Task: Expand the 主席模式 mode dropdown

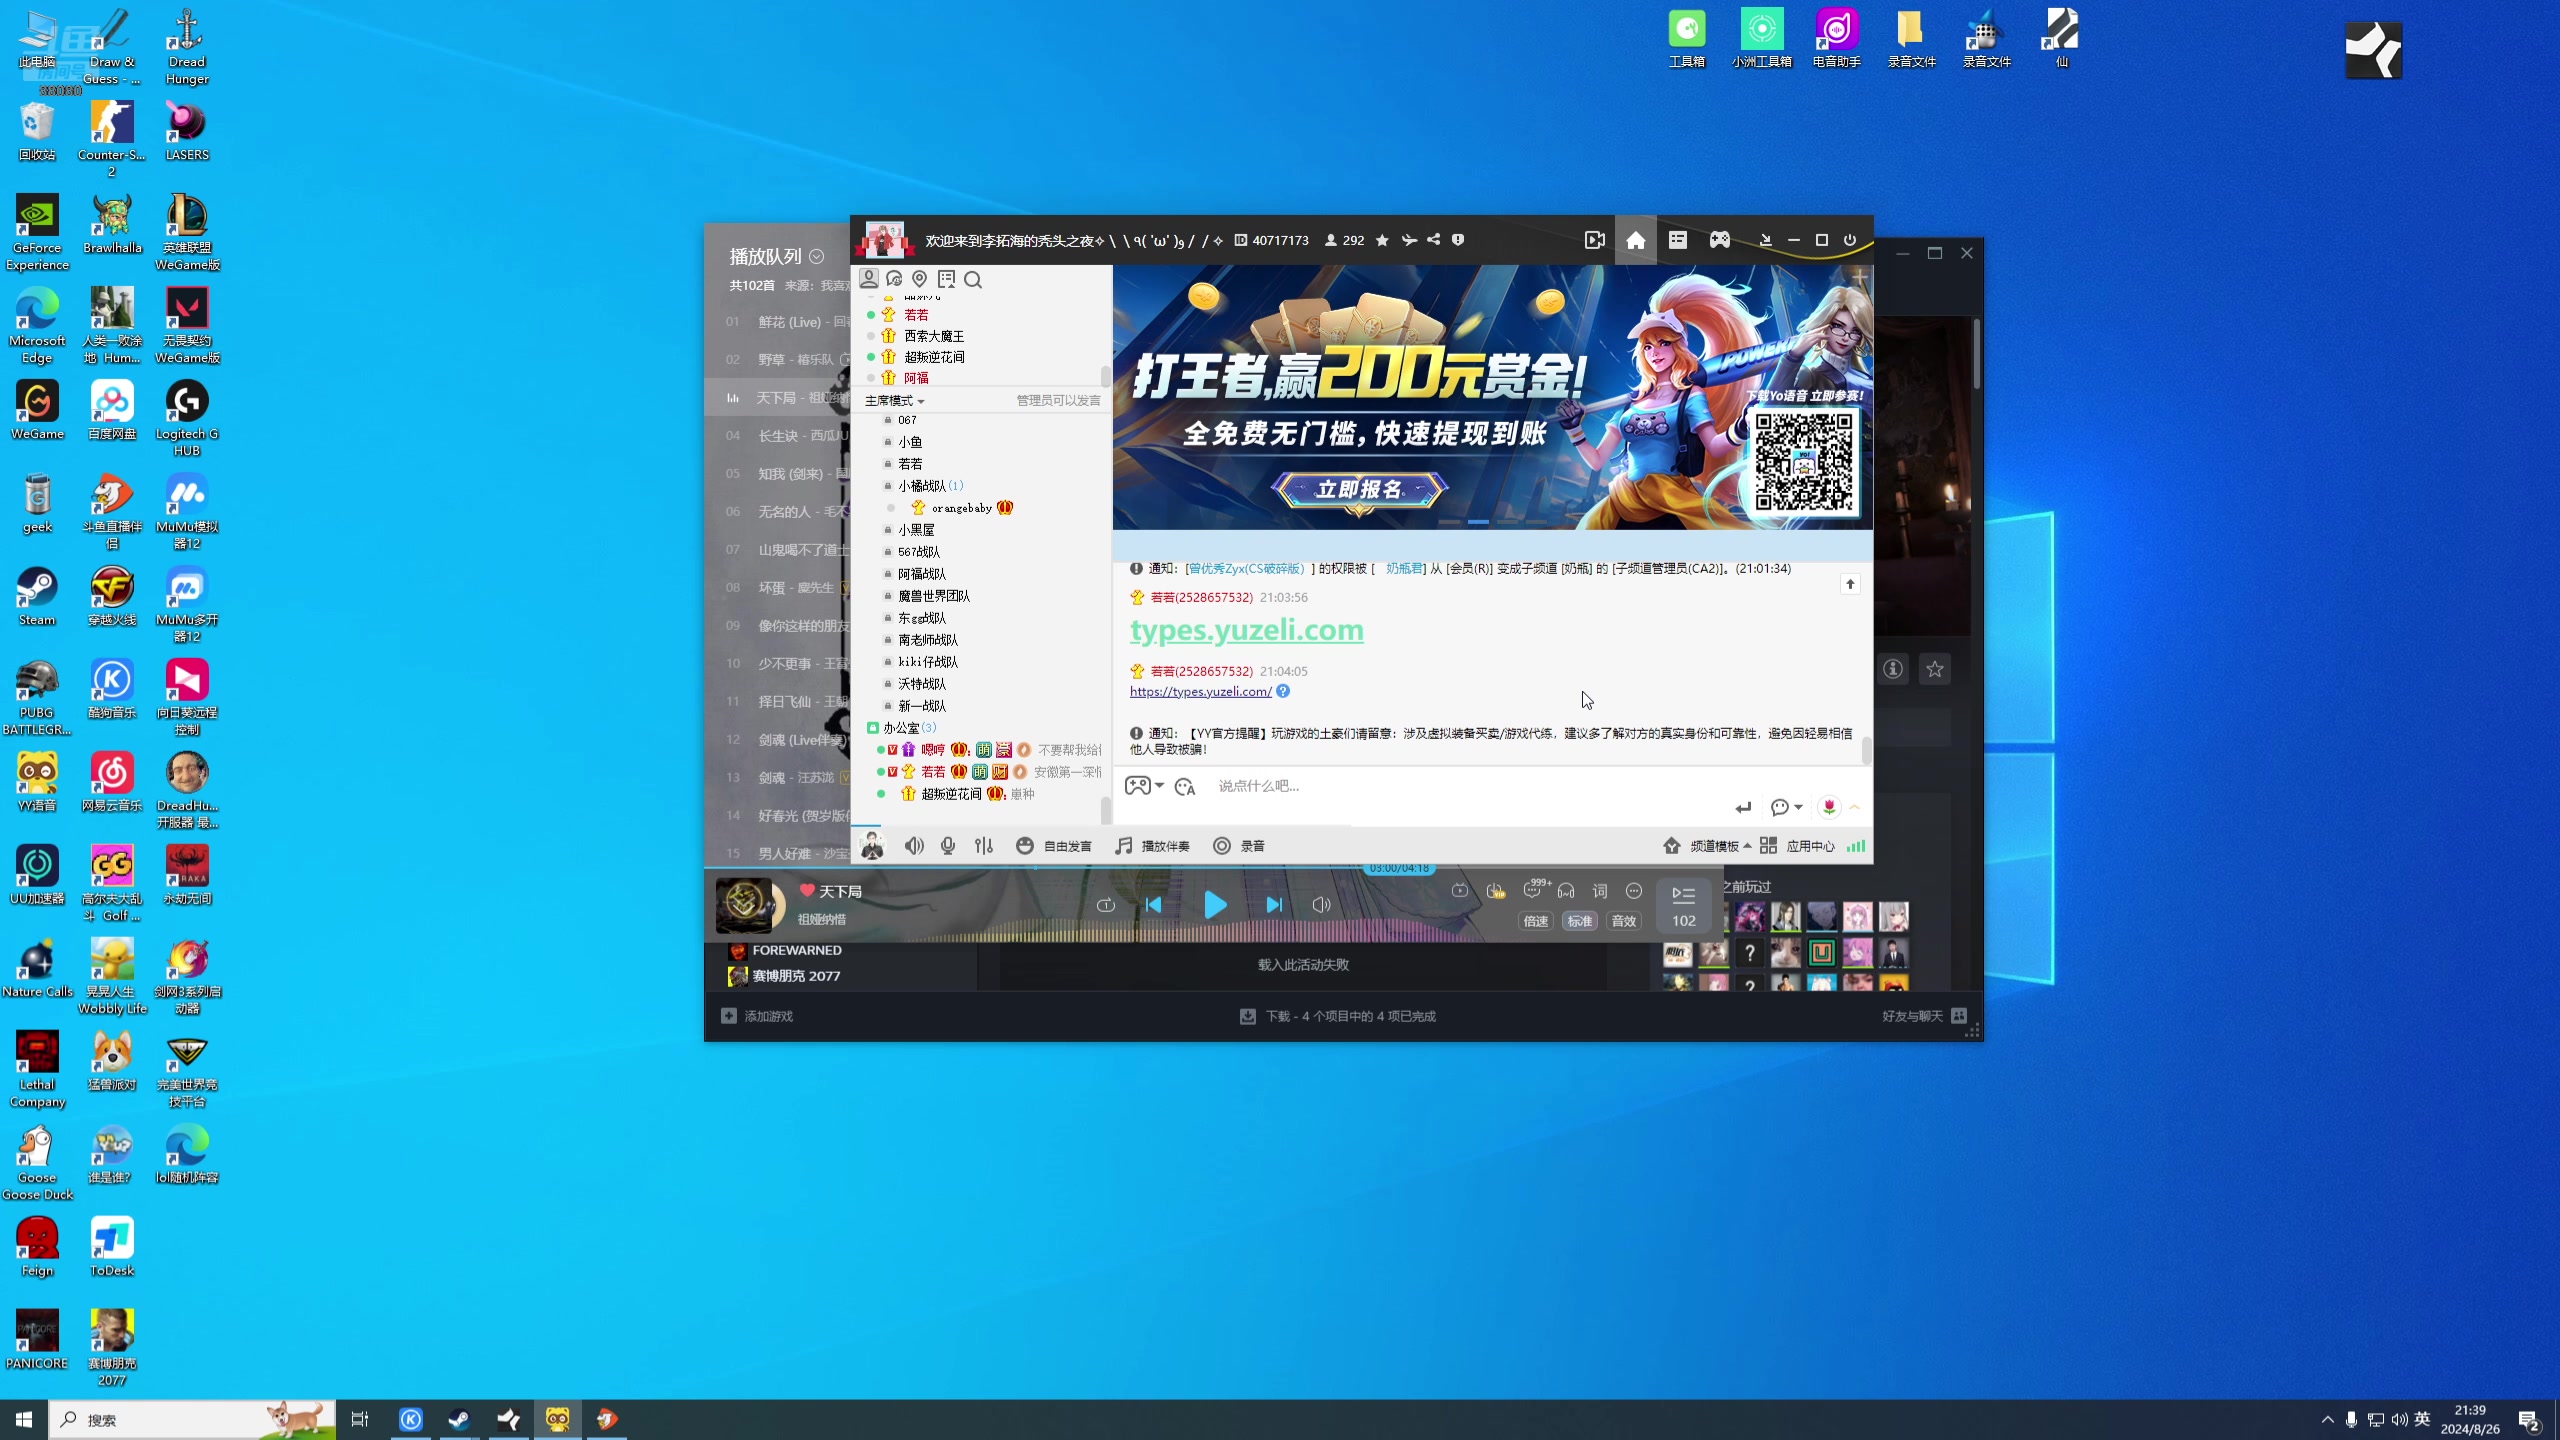Action: (895, 401)
